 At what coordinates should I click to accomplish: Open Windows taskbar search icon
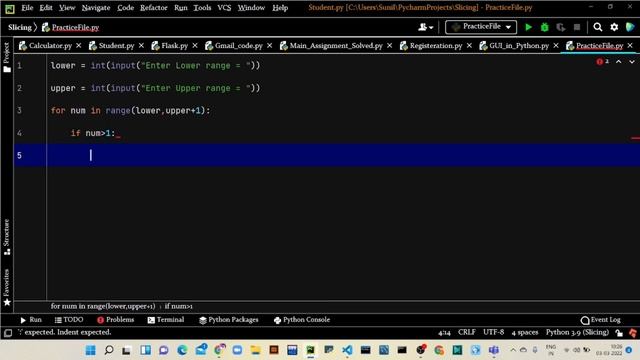point(109,350)
